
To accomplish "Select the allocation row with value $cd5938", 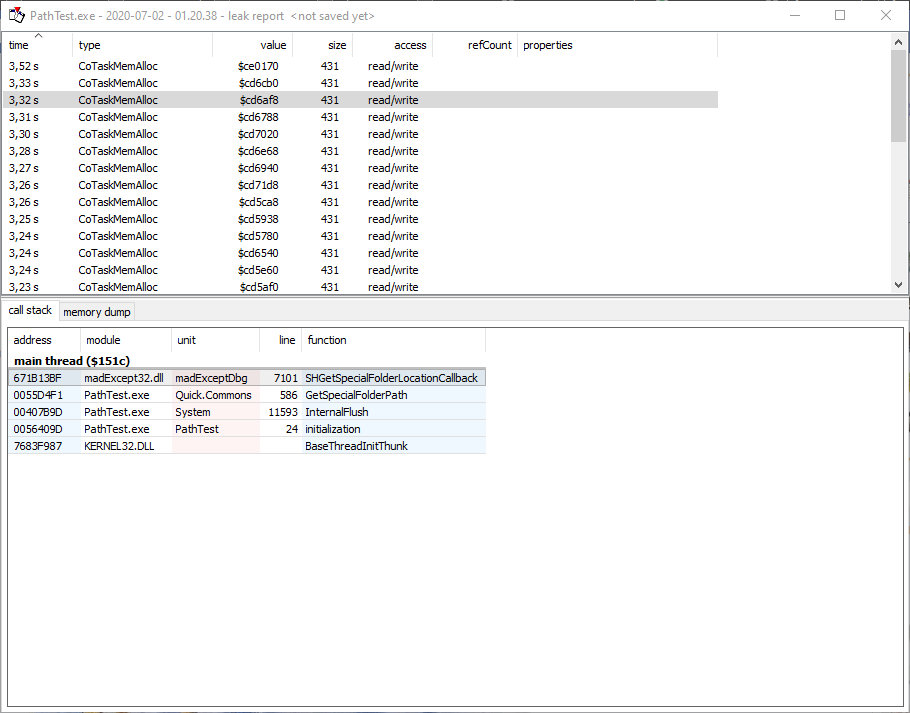I will point(360,219).
